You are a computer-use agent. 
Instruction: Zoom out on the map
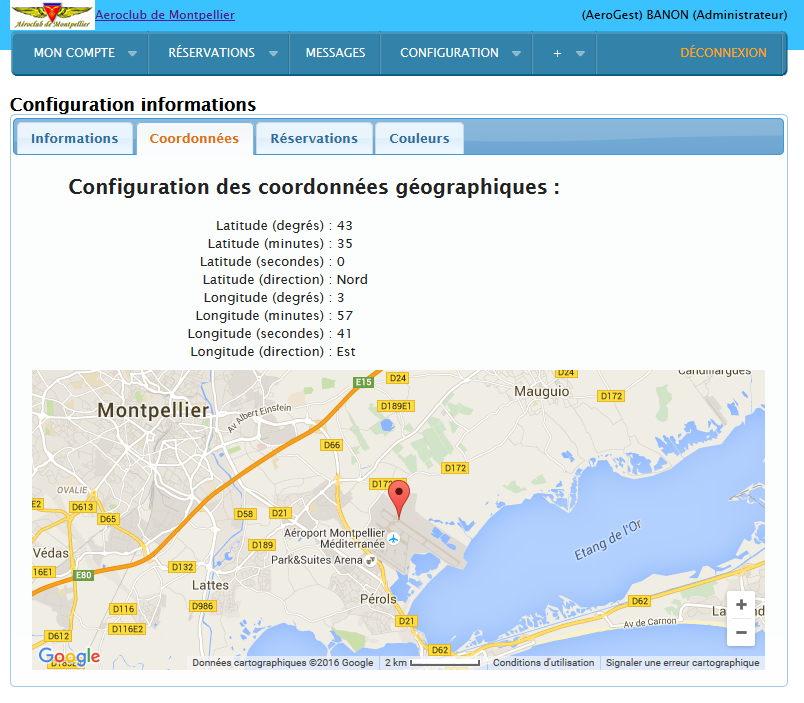(x=741, y=632)
